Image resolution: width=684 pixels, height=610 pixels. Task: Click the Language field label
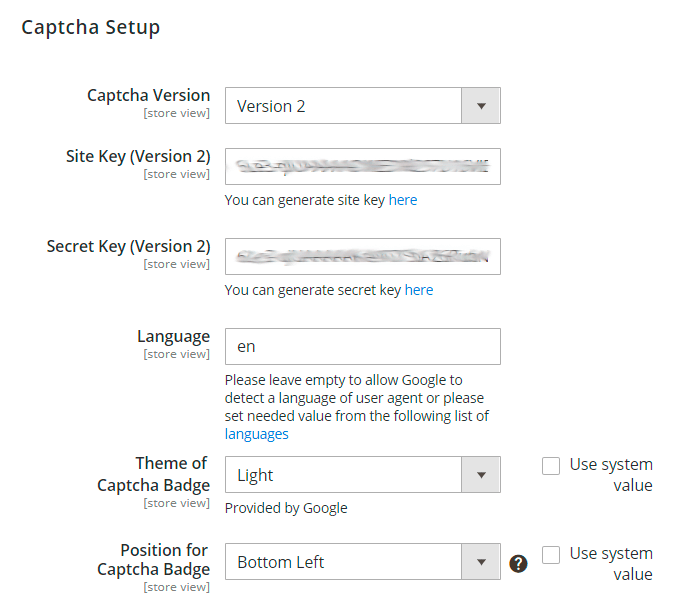173,337
